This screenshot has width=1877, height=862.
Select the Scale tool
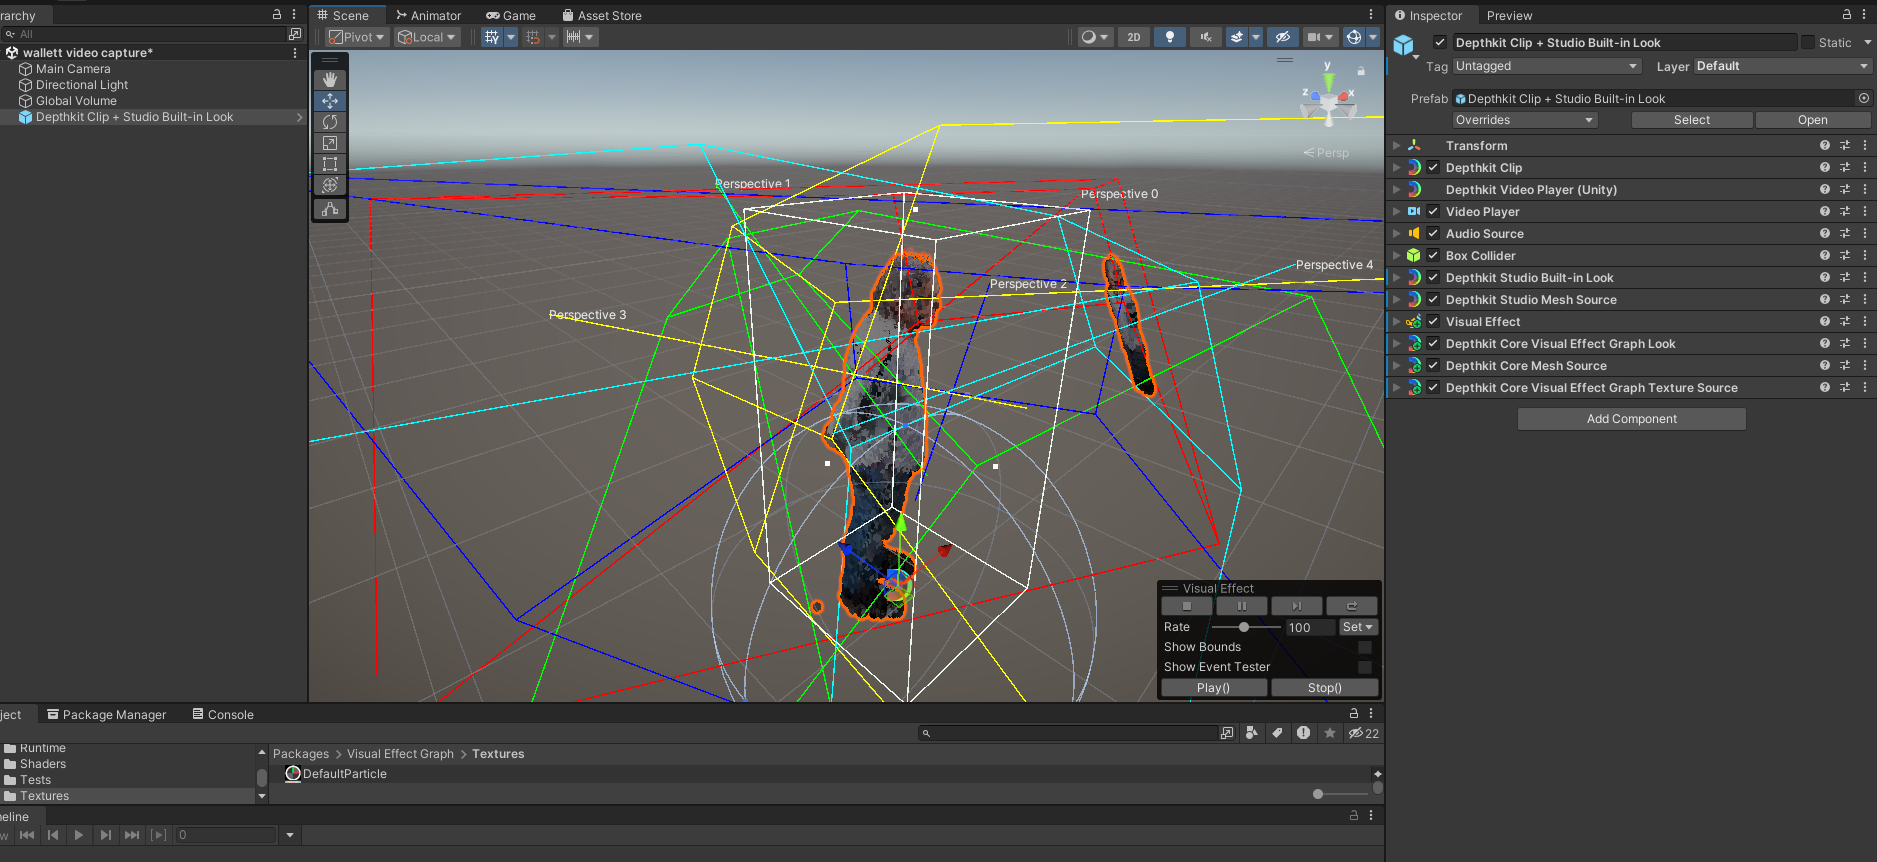(330, 143)
